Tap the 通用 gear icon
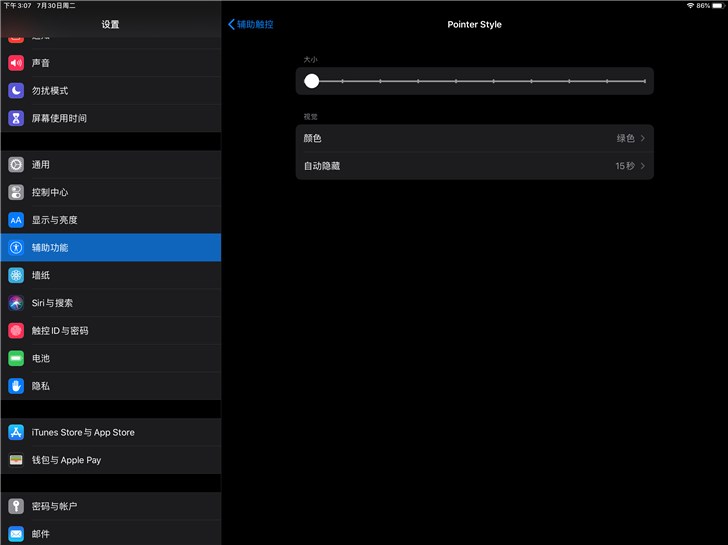The image size is (728, 545). tap(16, 164)
